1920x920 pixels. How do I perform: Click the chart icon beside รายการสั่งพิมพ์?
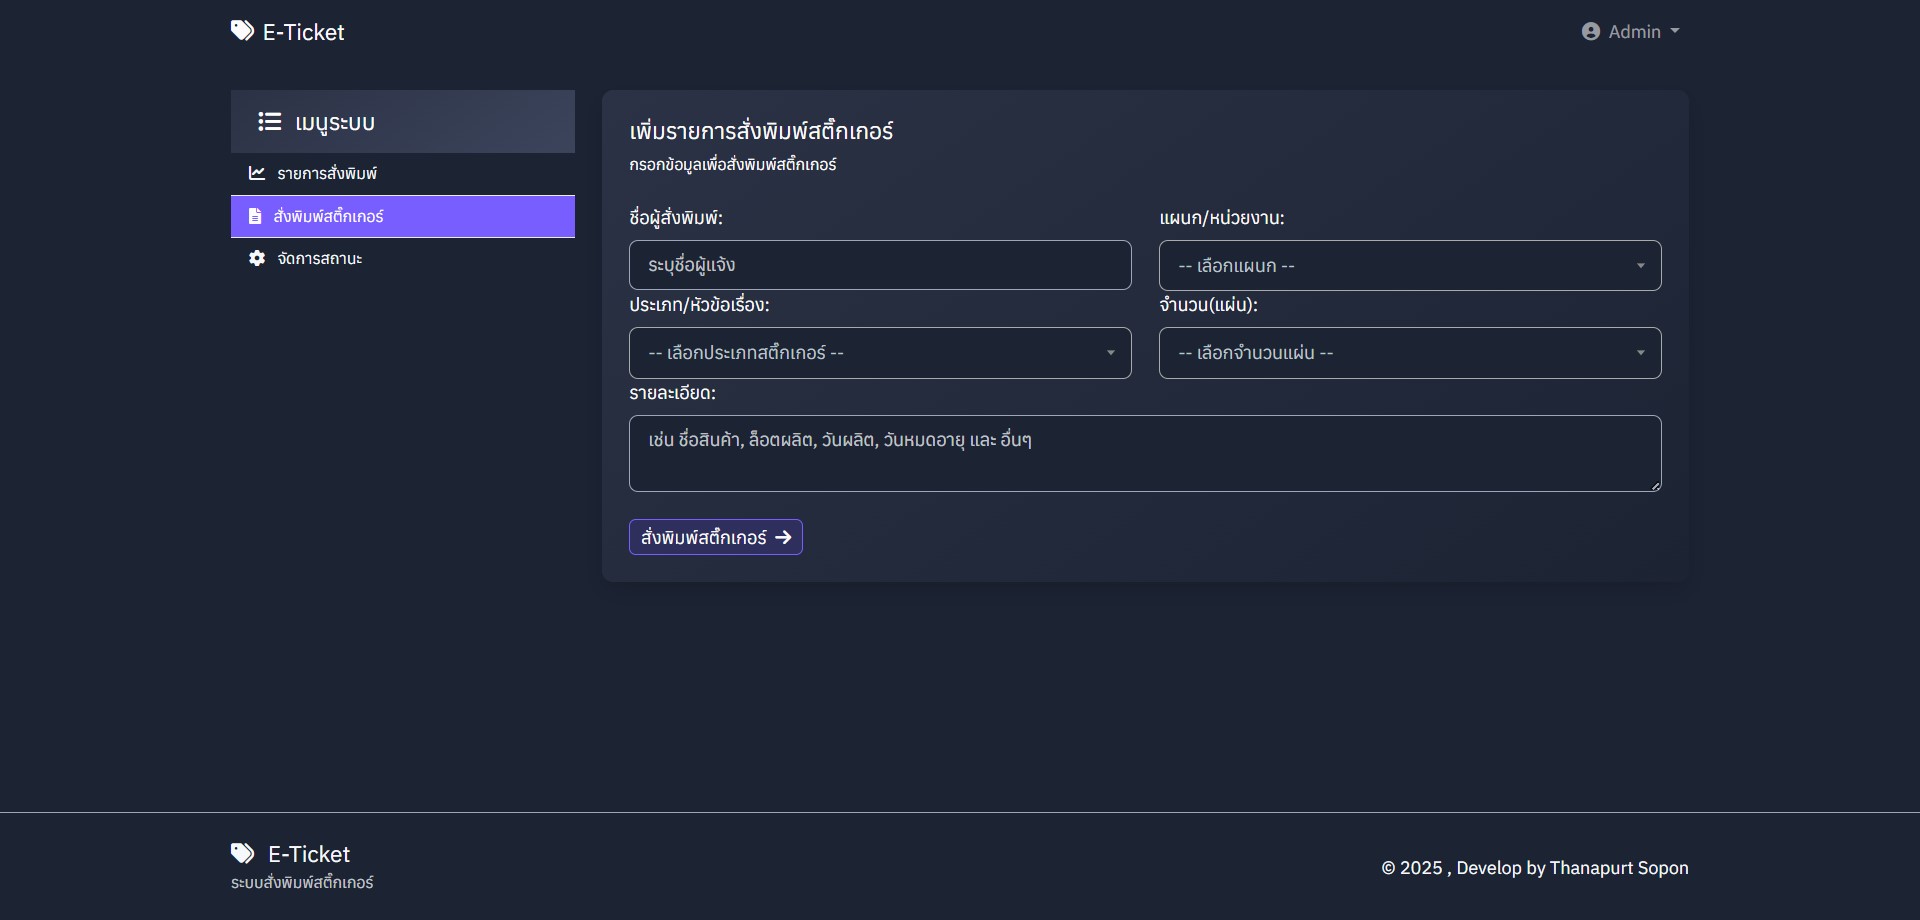pyautogui.click(x=257, y=173)
